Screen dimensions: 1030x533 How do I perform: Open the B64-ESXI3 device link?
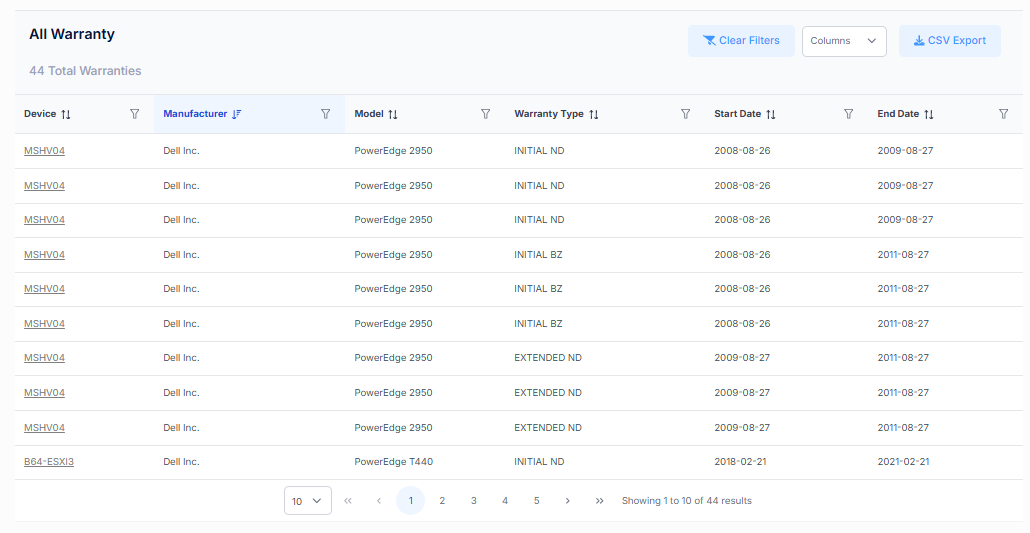pos(49,462)
